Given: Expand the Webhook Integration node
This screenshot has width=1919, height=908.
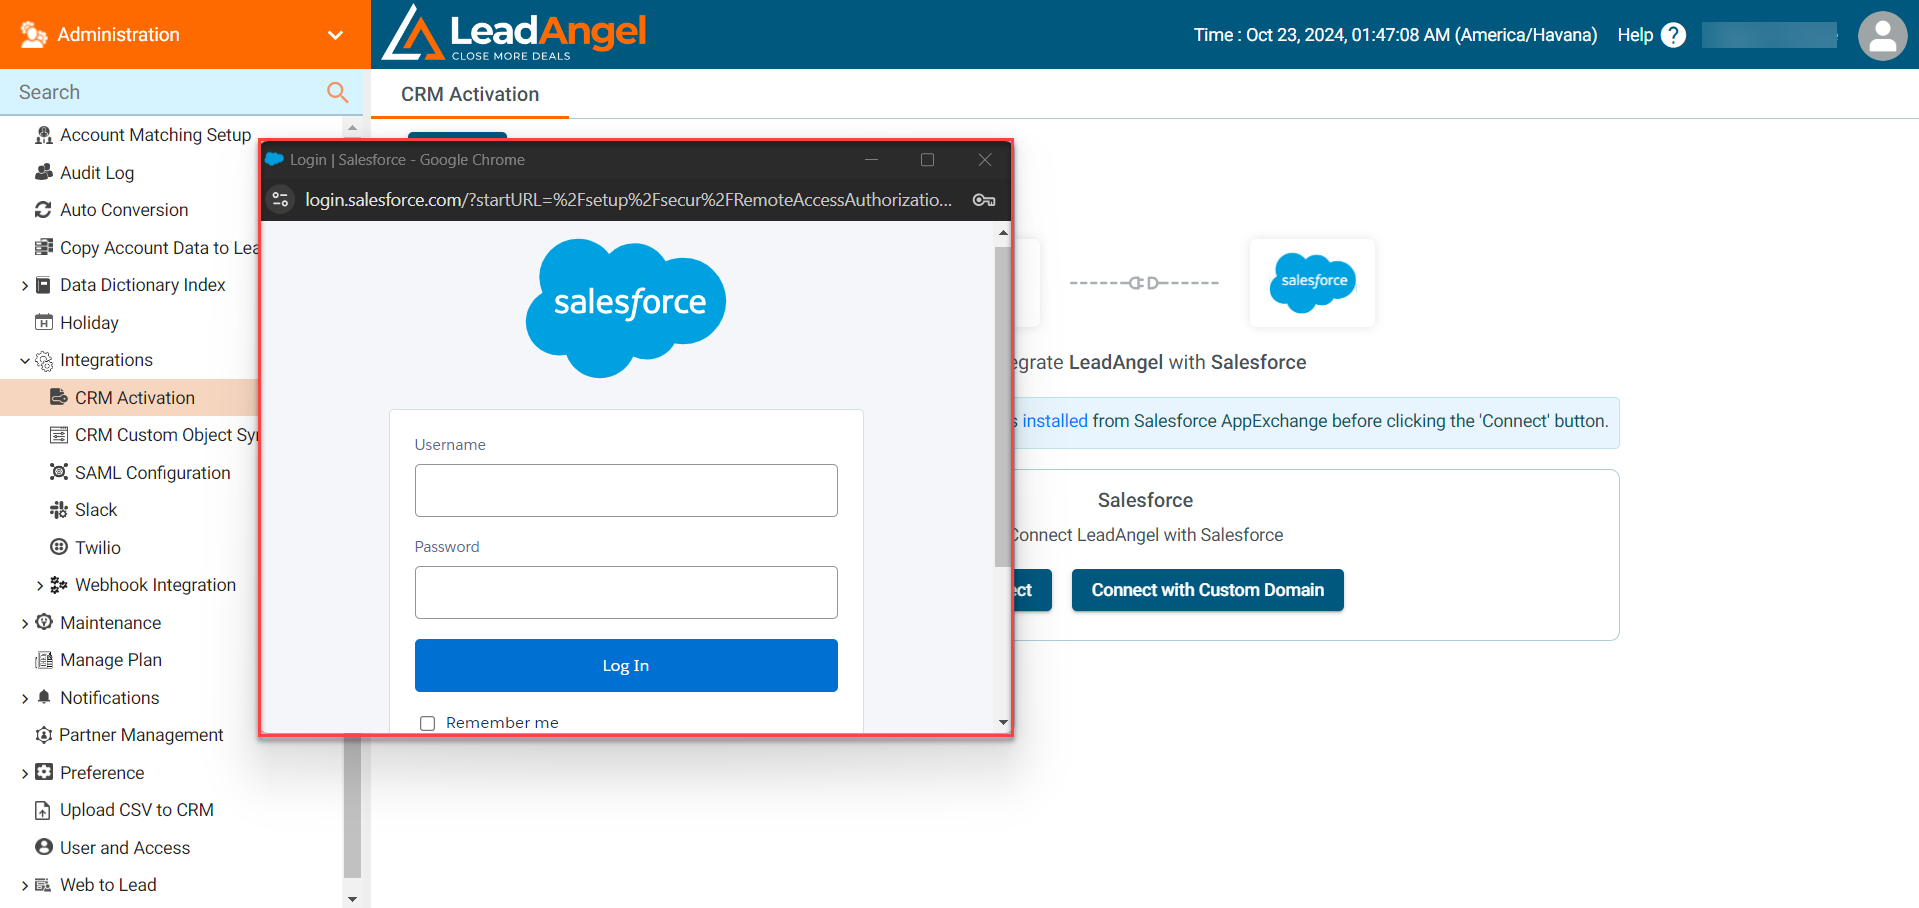Looking at the screenshot, I should click(x=40, y=586).
